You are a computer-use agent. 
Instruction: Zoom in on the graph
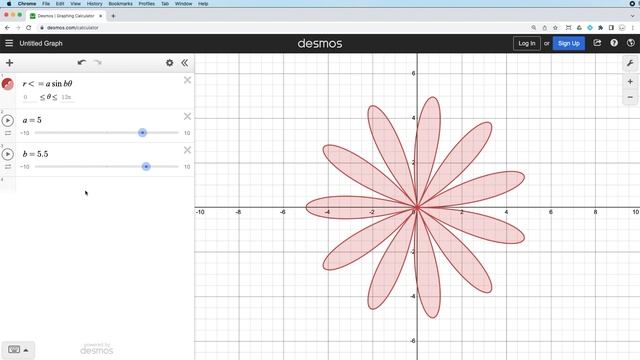pyautogui.click(x=630, y=82)
